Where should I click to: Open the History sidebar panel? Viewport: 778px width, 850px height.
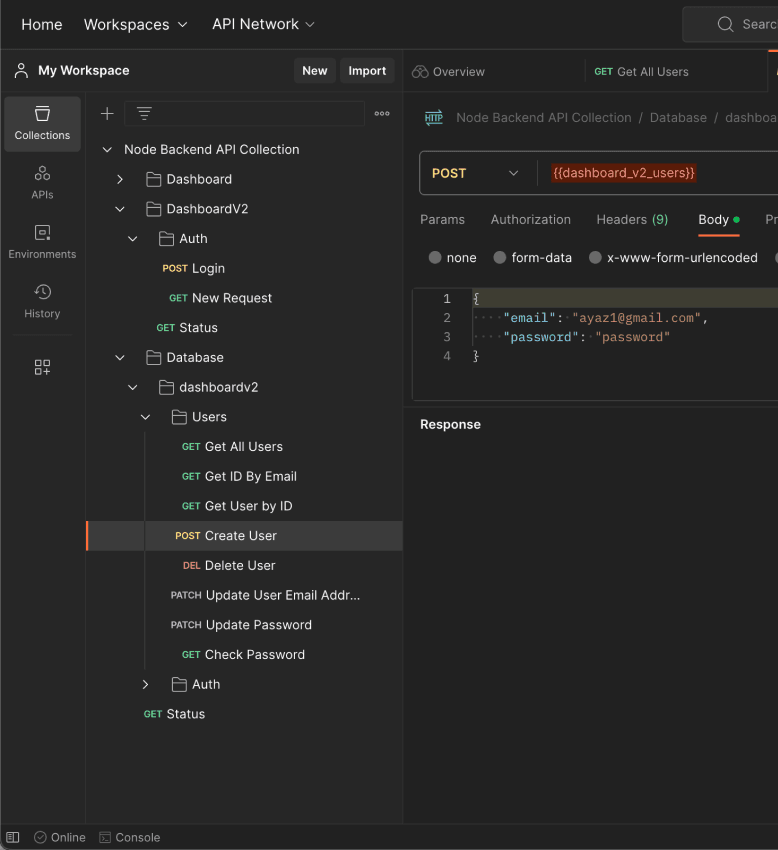point(42,301)
